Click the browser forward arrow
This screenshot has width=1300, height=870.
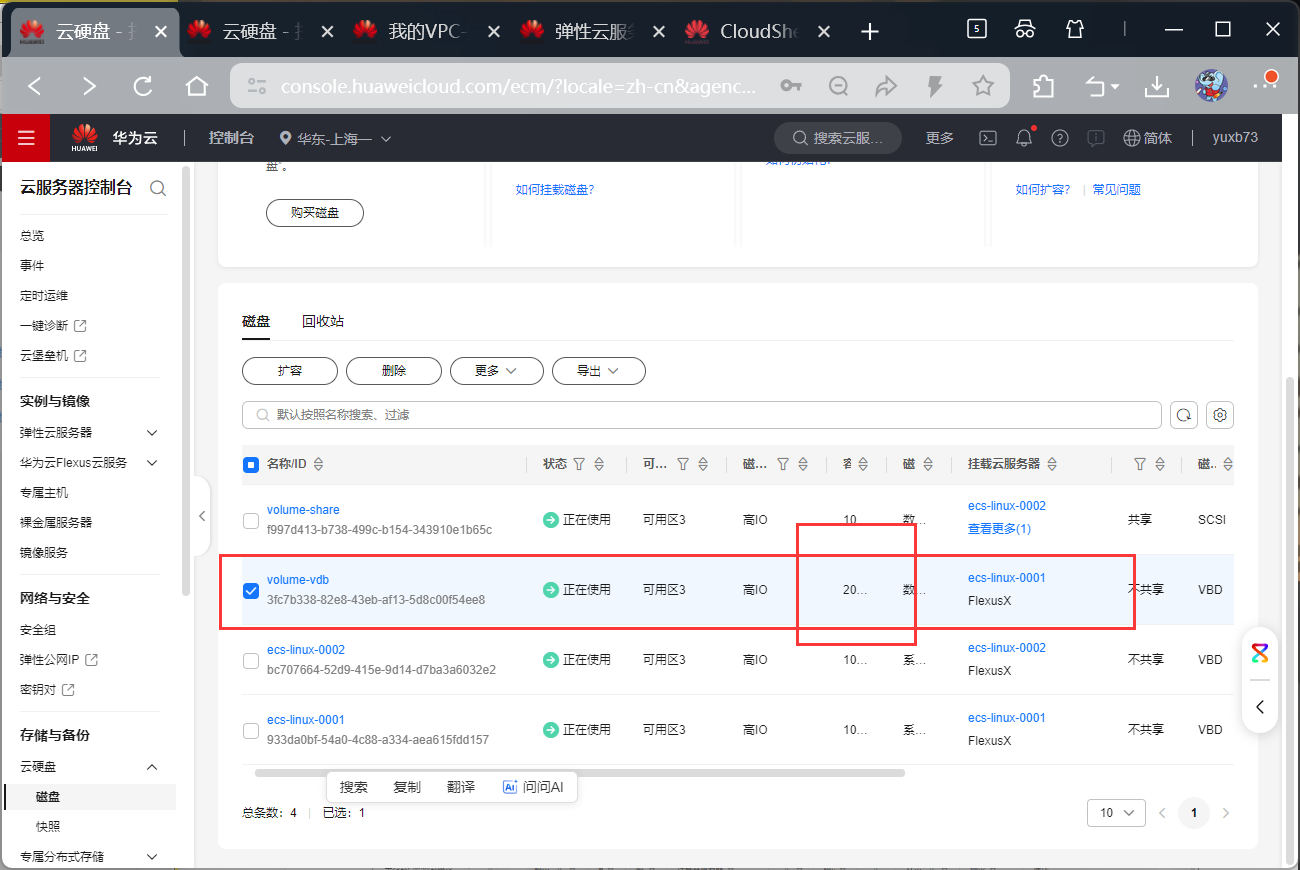click(x=90, y=87)
